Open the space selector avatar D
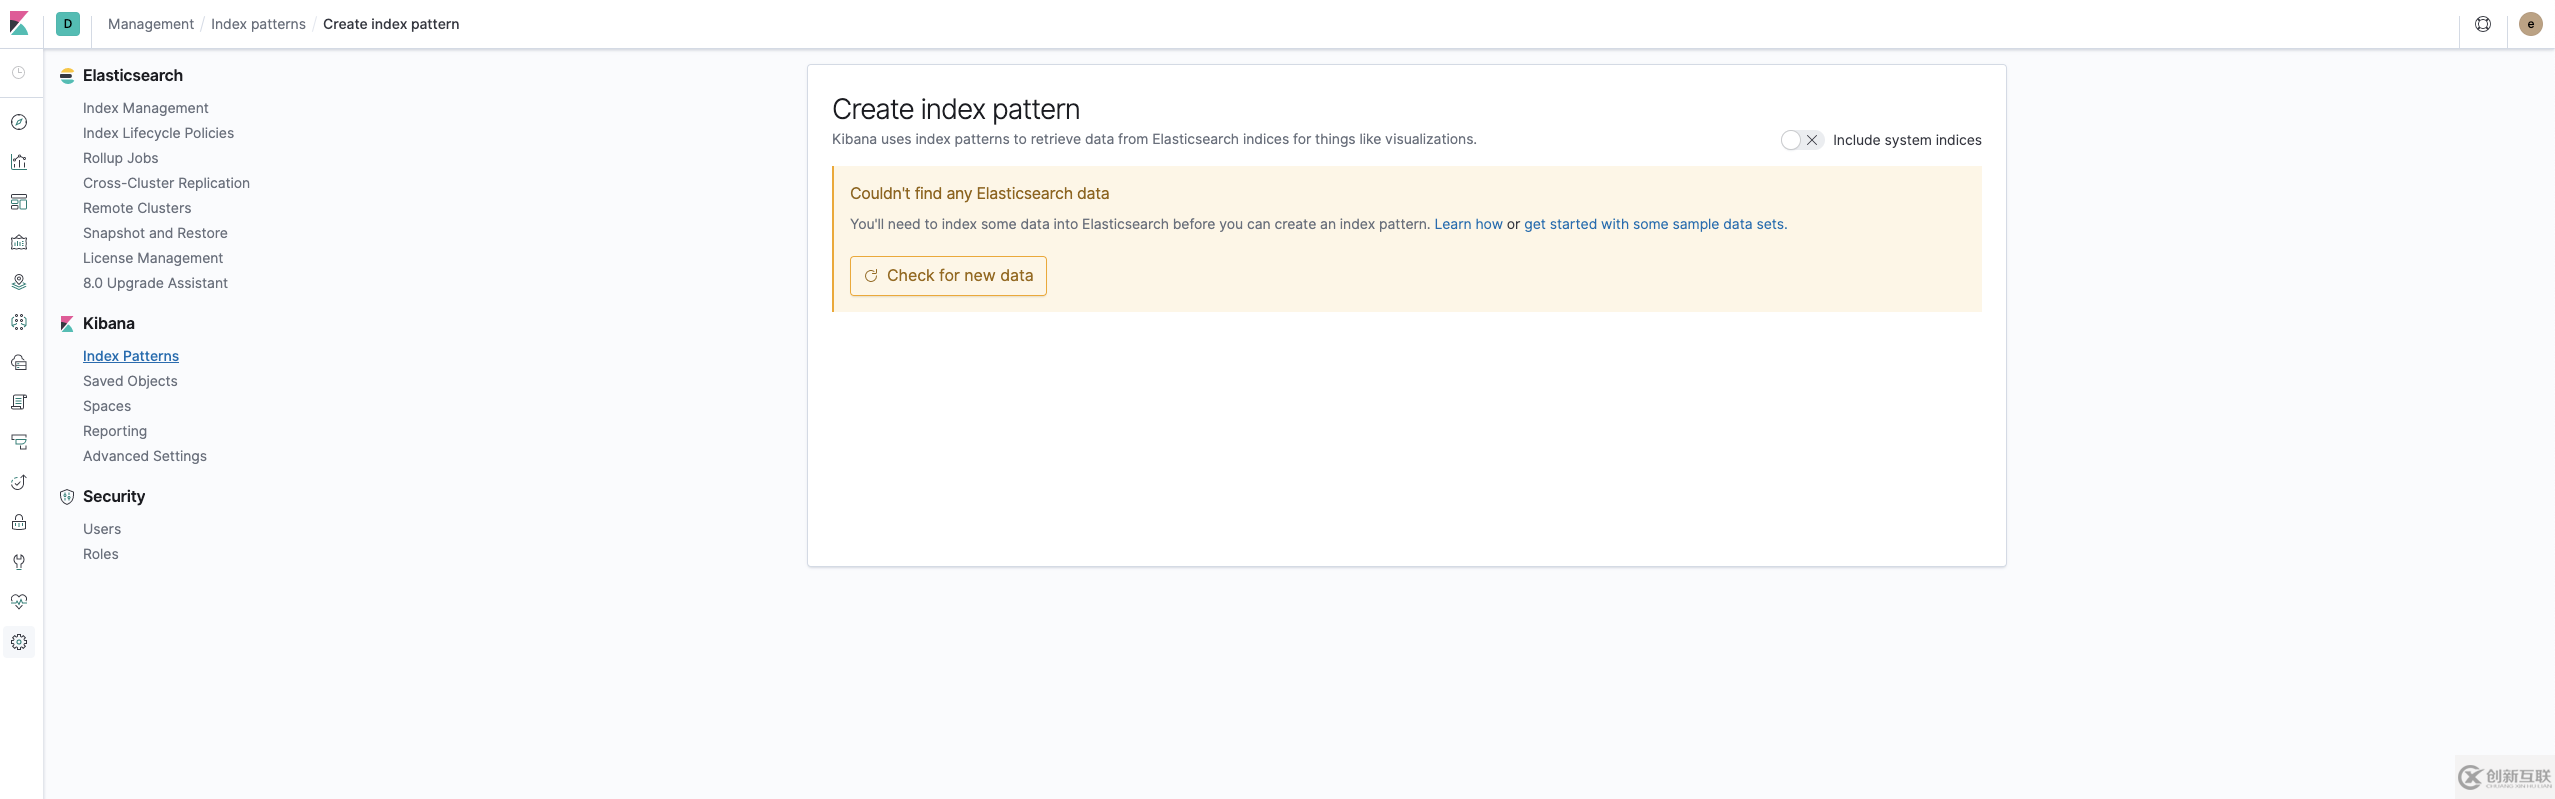 (x=68, y=24)
